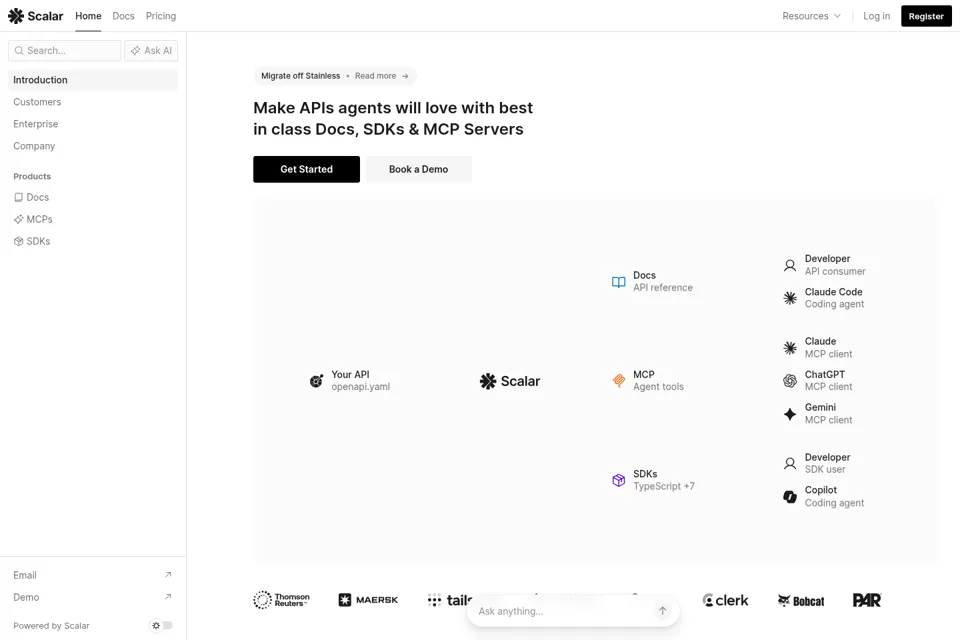
Task: Click the PAR logo
Action: tap(866, 600)
